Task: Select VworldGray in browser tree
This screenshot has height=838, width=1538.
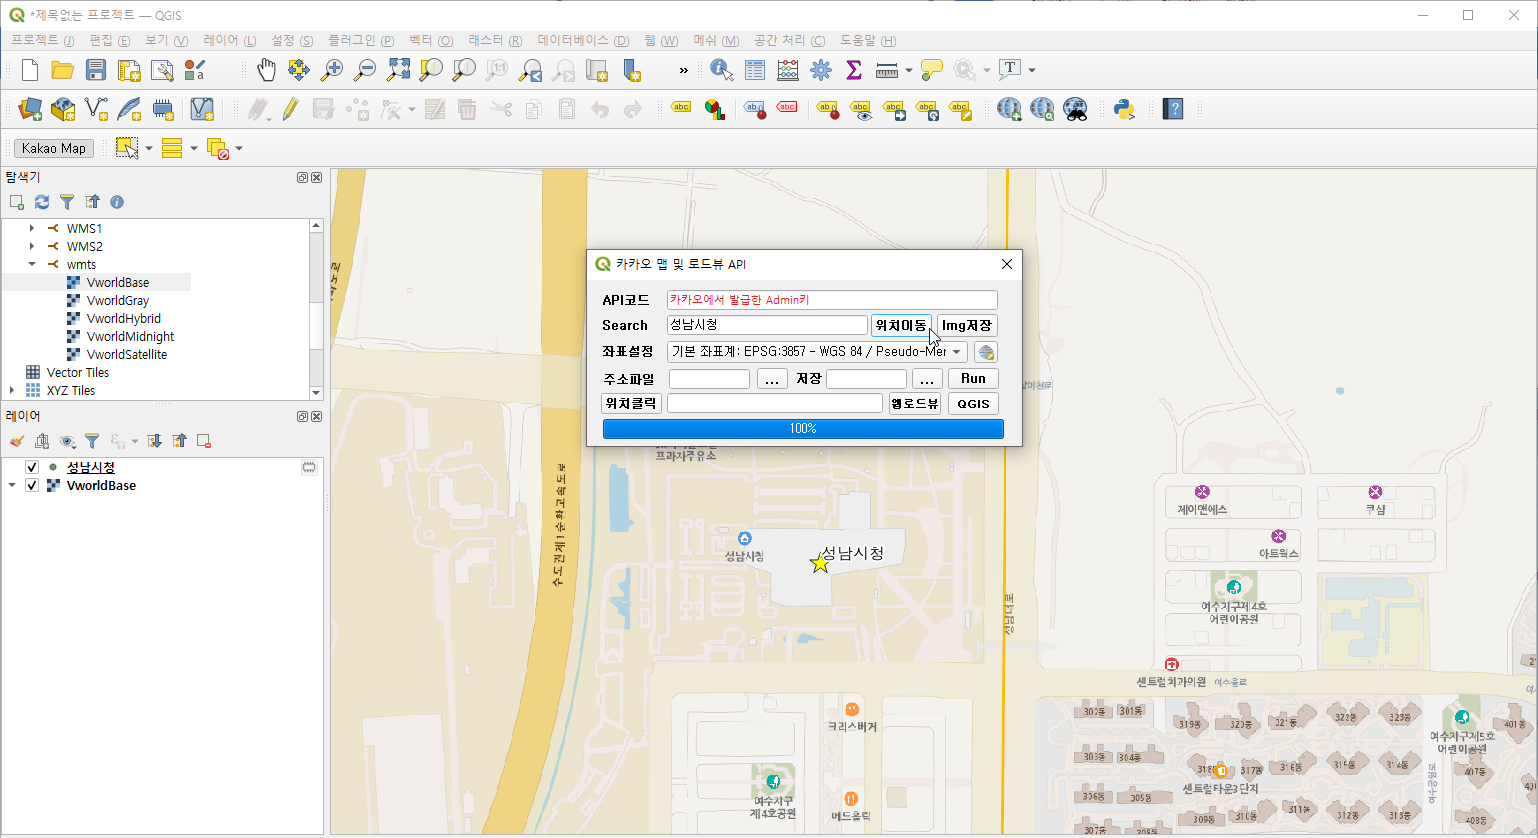Action: click(x=118, y=300)
